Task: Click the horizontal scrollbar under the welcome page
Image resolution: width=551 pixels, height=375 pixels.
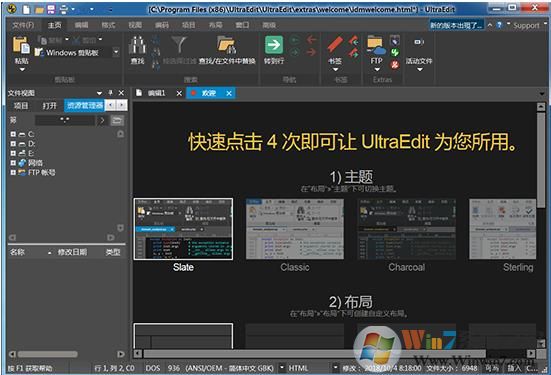Action: (x=334, y=353)
